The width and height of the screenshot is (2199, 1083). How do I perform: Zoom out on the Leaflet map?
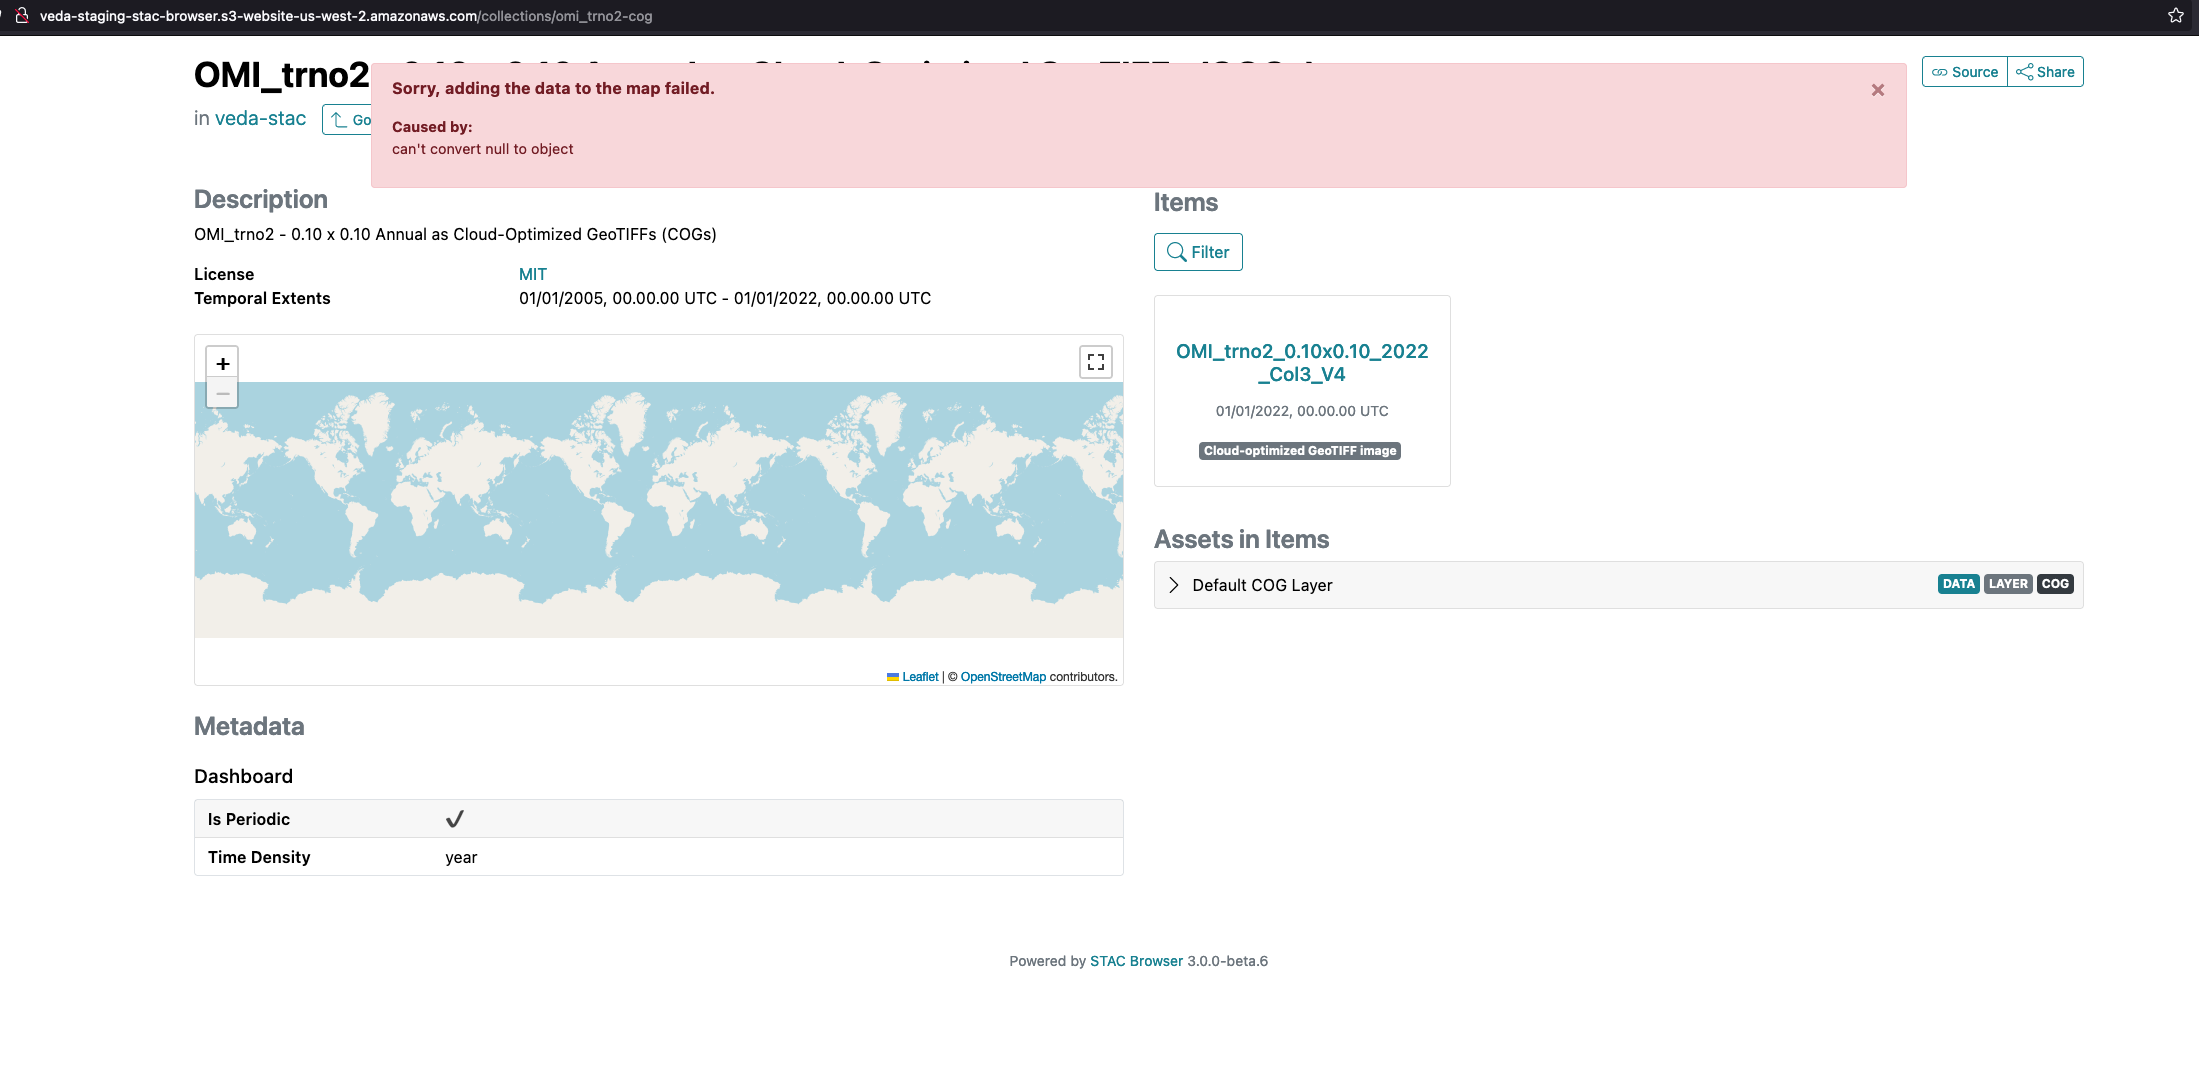click(x=222, y=393)
